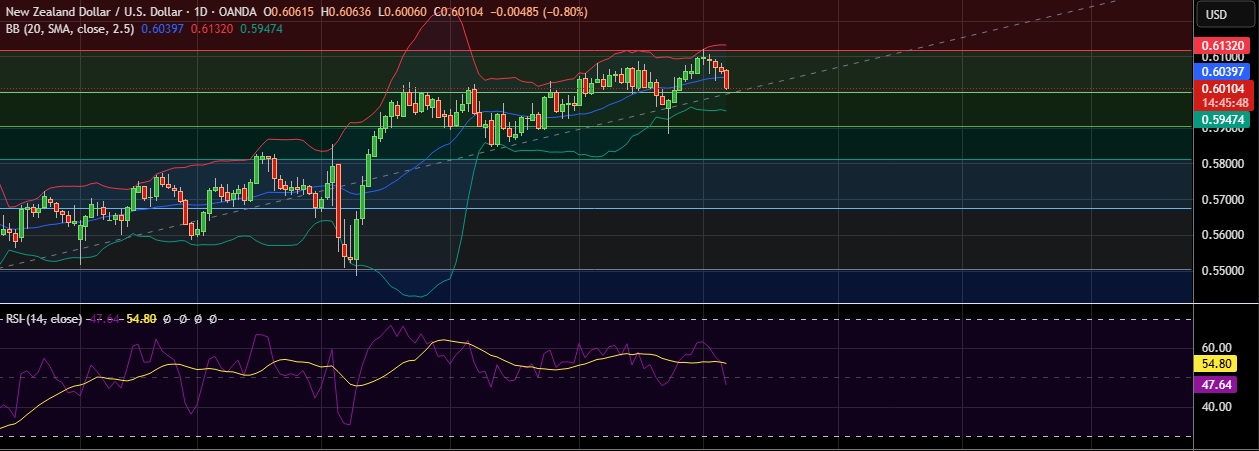Select the RSI (14, close) indicator legend
Viewport: 1259px width, 451px height.
tap(43, 319)
